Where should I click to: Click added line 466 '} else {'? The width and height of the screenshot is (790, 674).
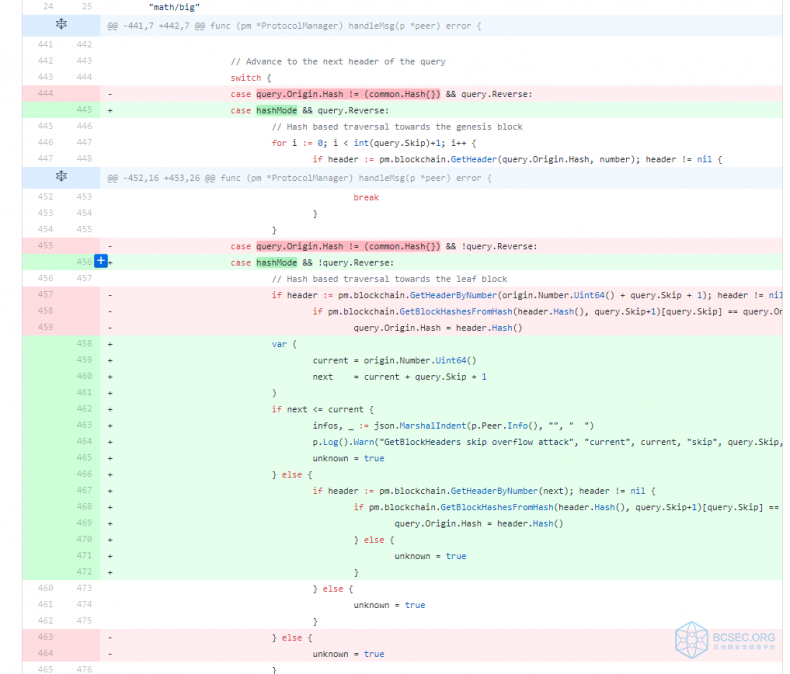coord(292,475)
